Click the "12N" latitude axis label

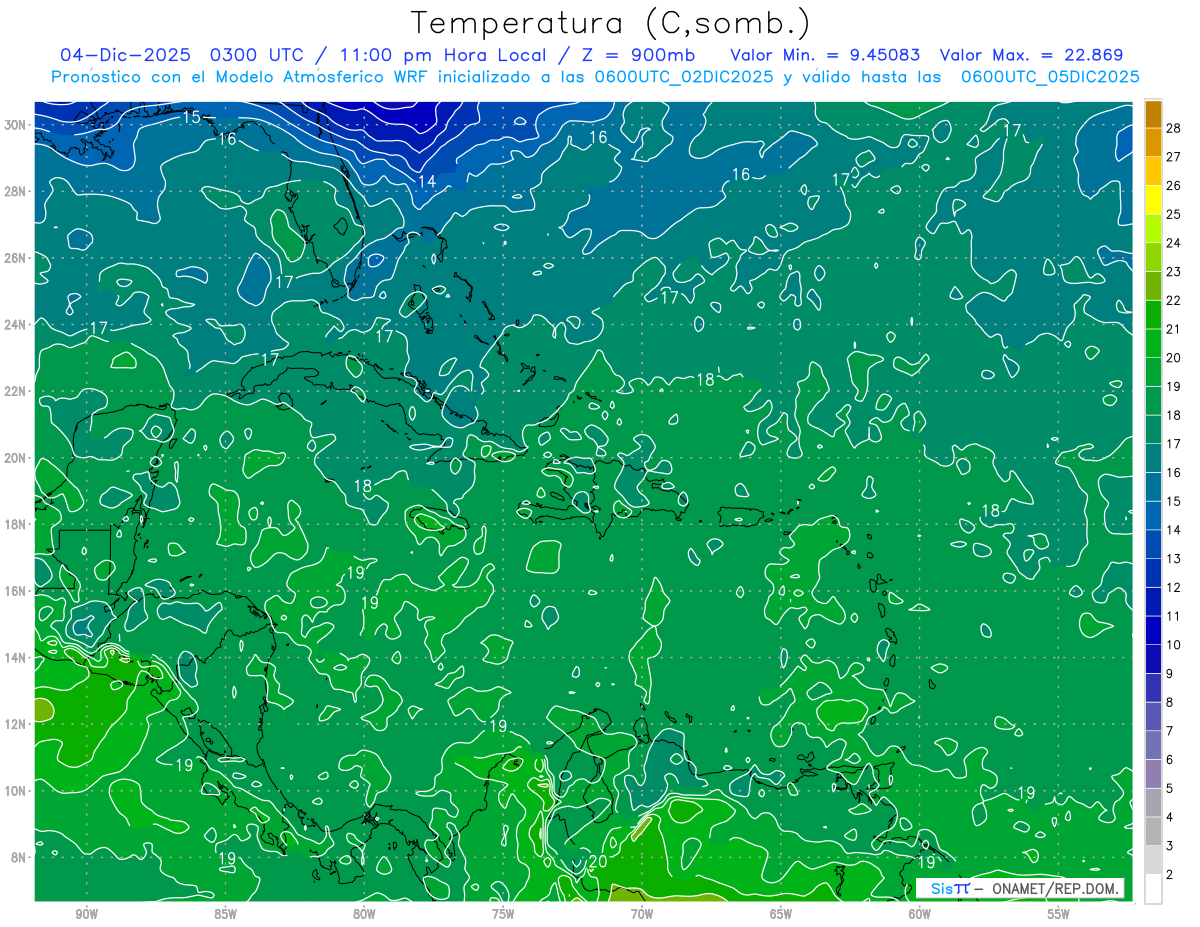[x=15, y=724]
